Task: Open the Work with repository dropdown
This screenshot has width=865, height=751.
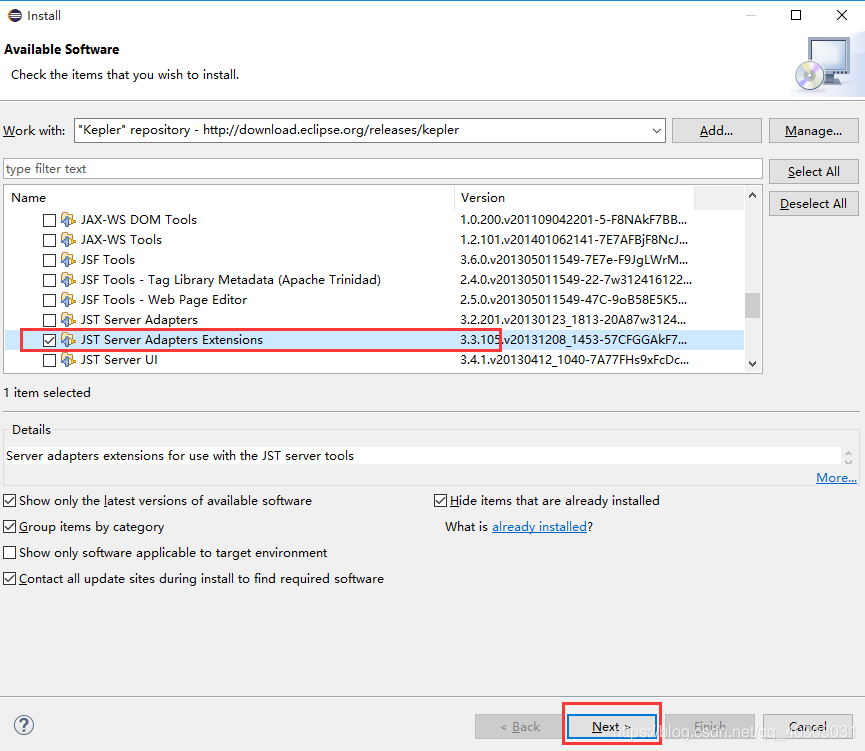Action: click(x=656, y=131)
